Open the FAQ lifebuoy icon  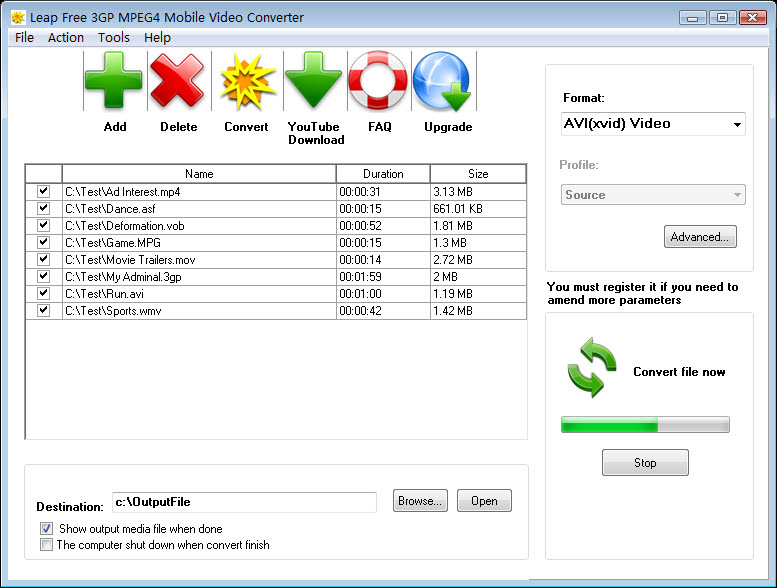(378, 80)
